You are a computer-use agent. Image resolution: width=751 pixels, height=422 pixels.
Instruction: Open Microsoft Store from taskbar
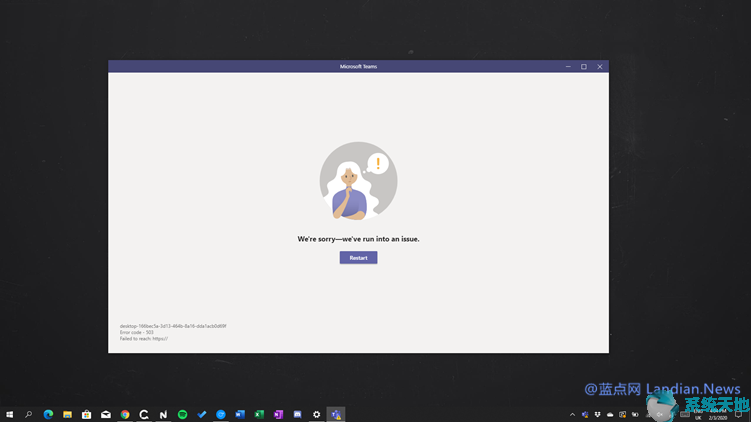(86, 414)
